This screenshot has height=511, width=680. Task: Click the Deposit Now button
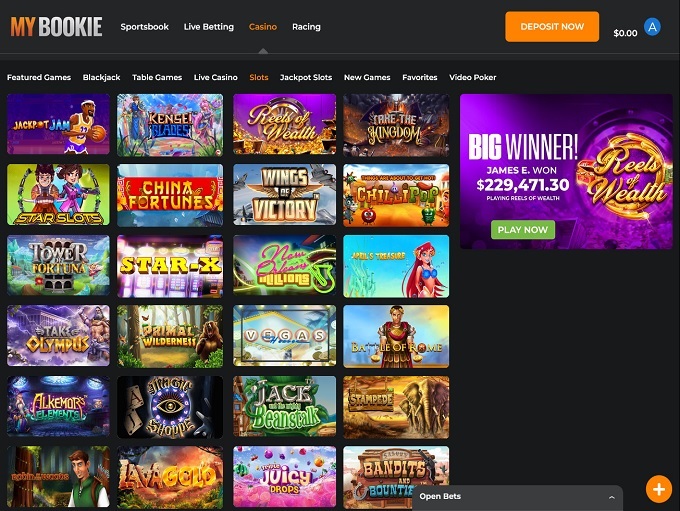pyautogui.click(x=552, y=26)
